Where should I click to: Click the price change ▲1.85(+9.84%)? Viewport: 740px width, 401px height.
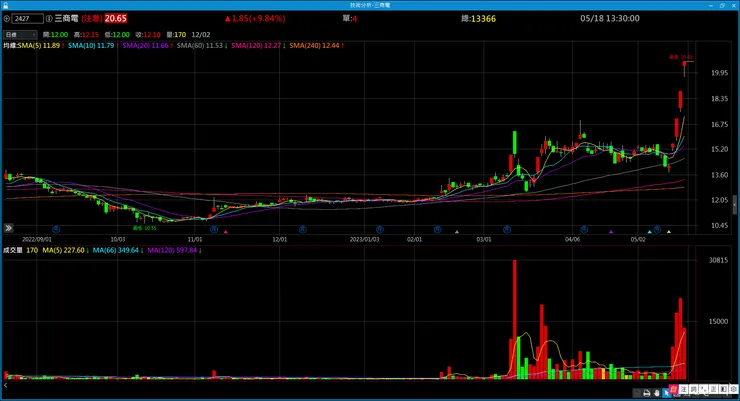(255, 18)
